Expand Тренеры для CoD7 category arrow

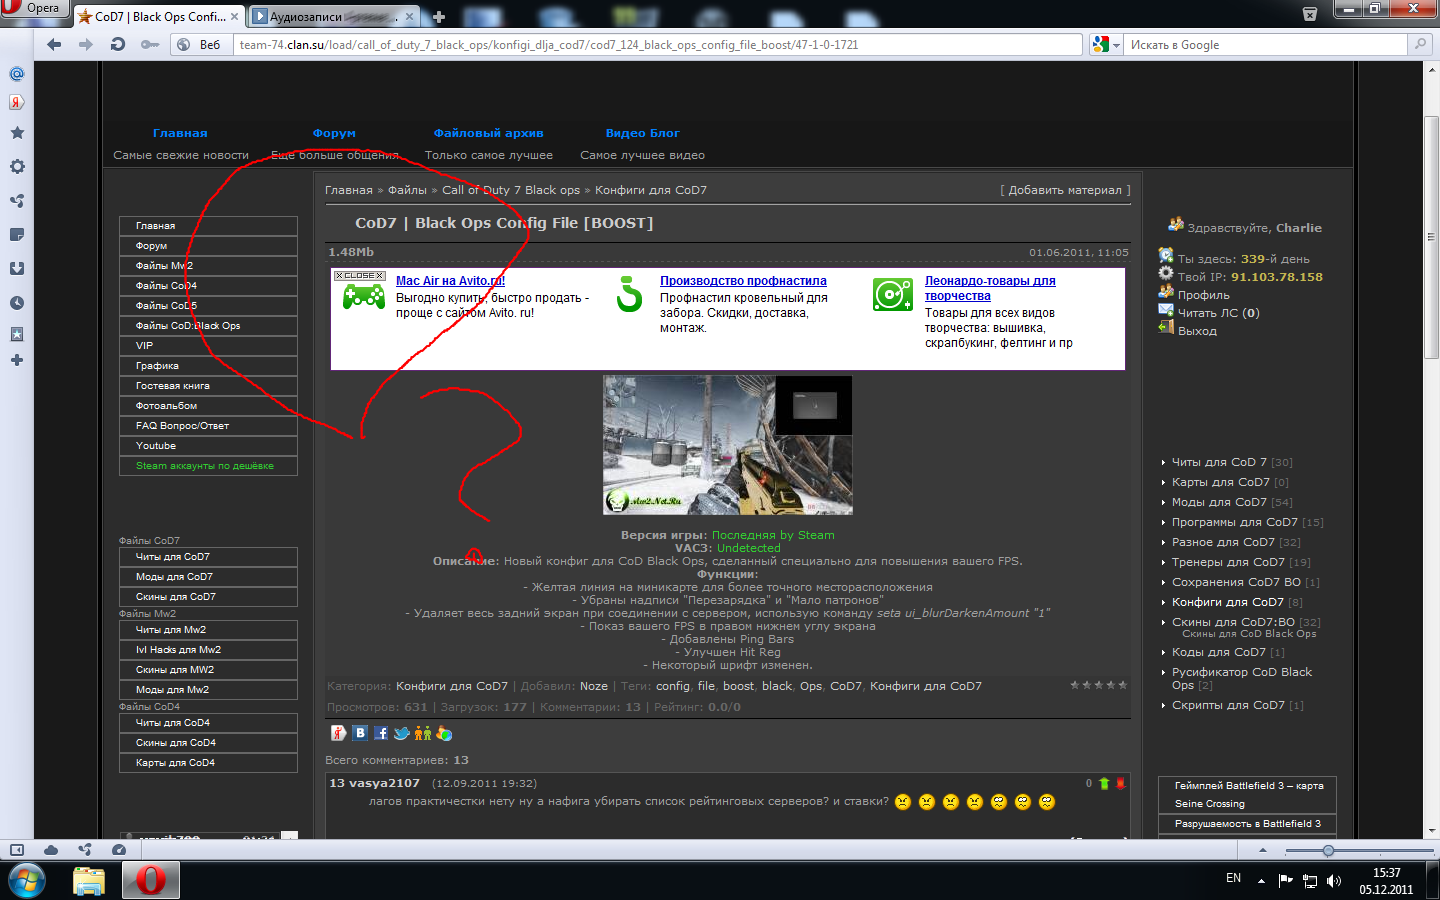pyautogui.click(x=1163, y=563)
